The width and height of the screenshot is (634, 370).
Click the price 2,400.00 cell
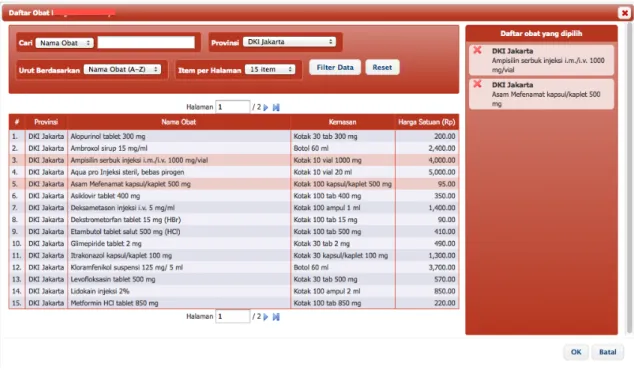click(x=427, y=148)
